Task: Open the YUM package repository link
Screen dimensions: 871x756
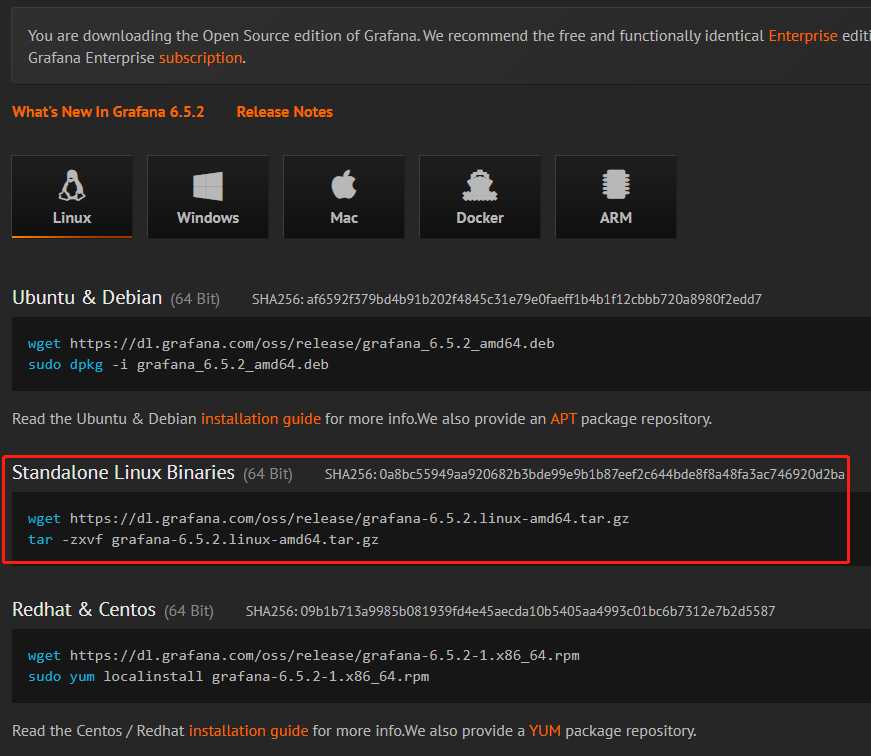Action: click(544, 730)
